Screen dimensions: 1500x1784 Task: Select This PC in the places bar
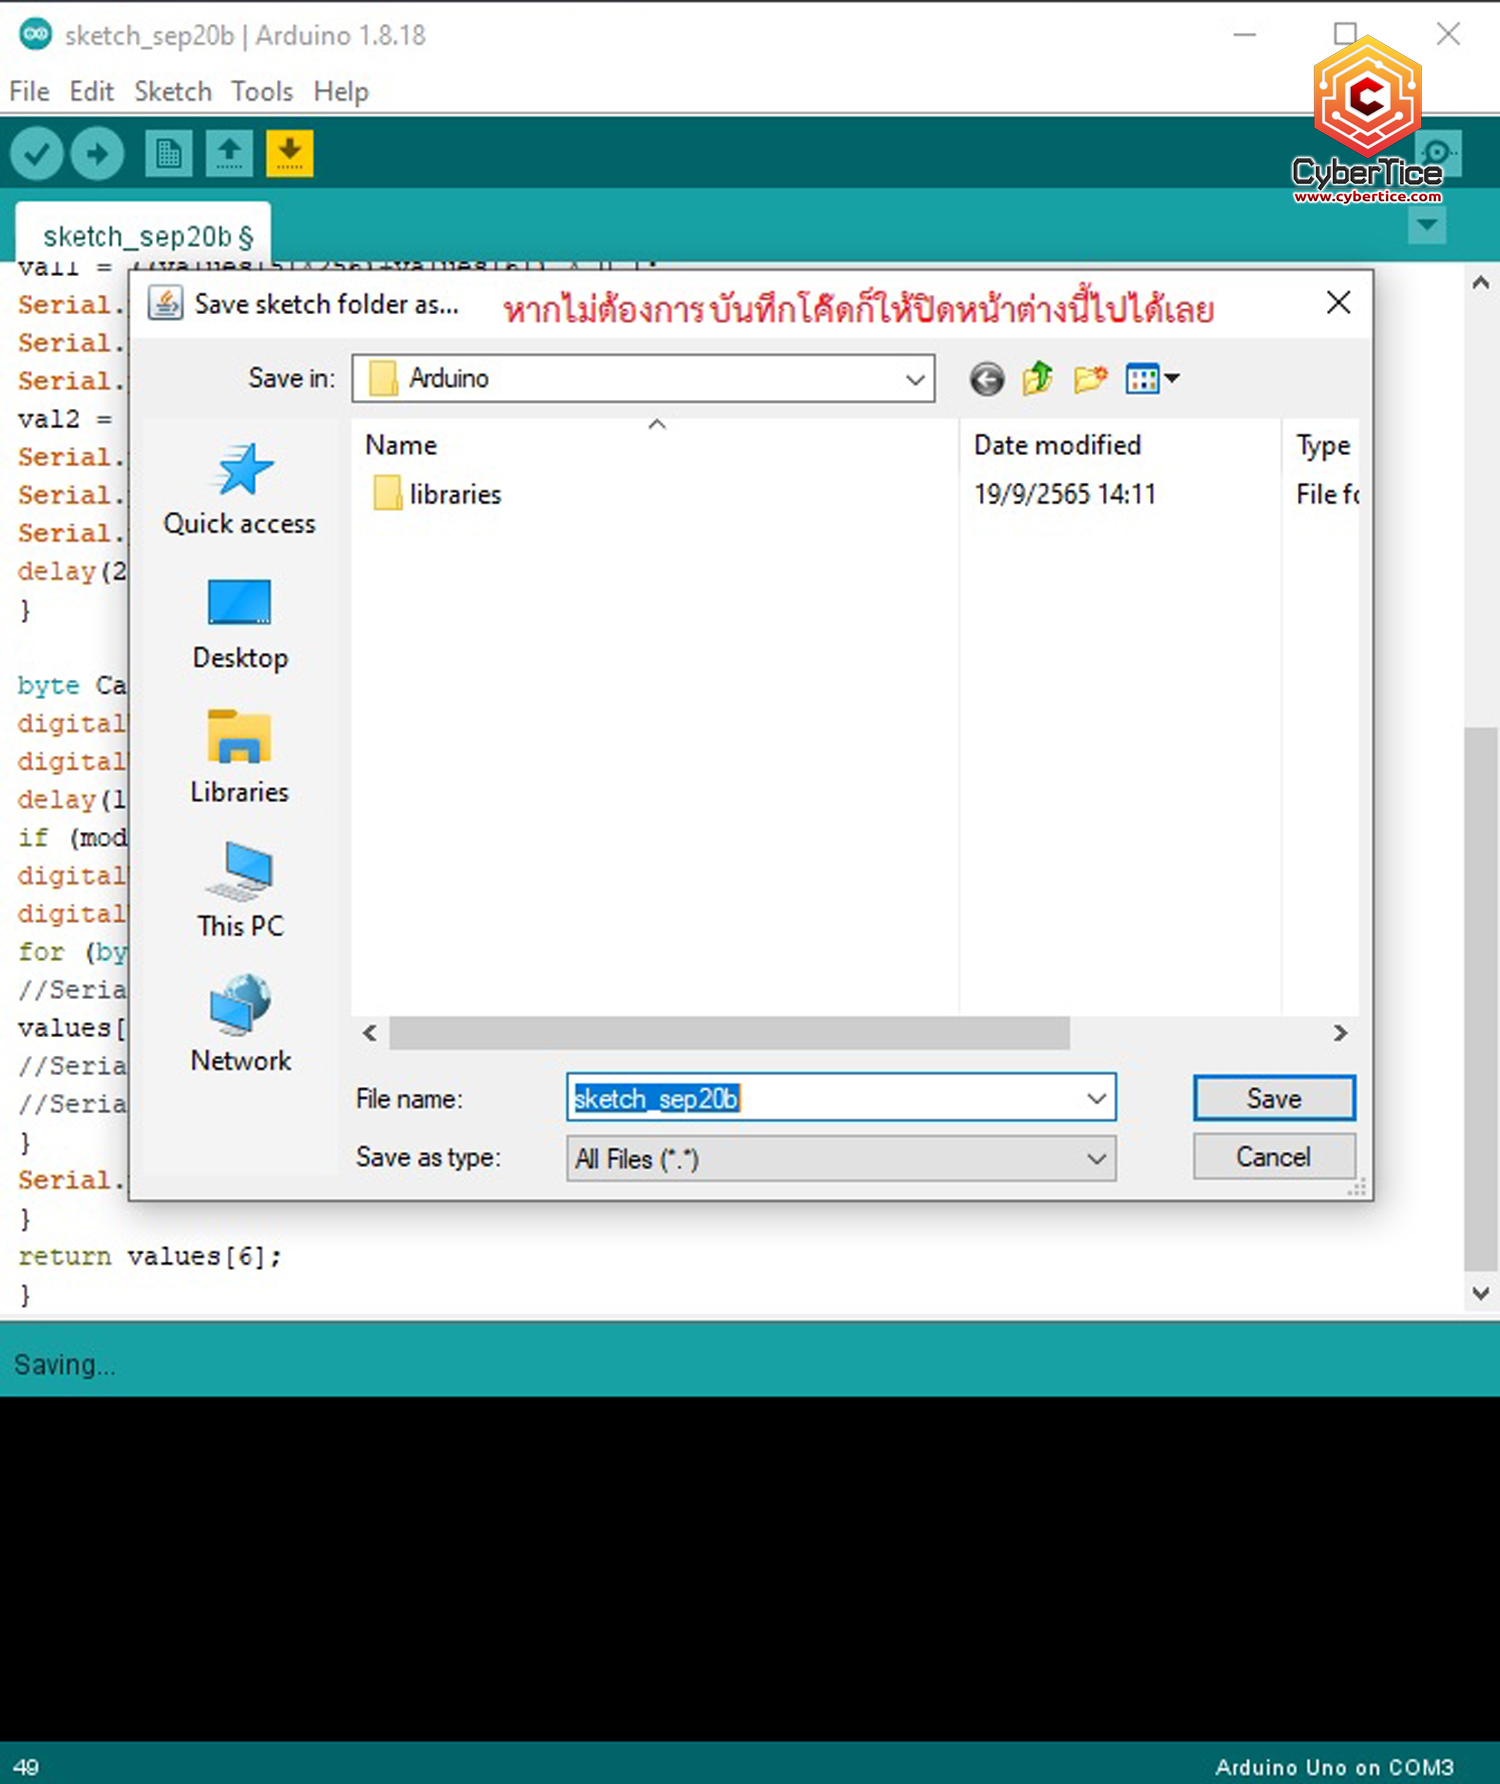(x=239, y=892)
